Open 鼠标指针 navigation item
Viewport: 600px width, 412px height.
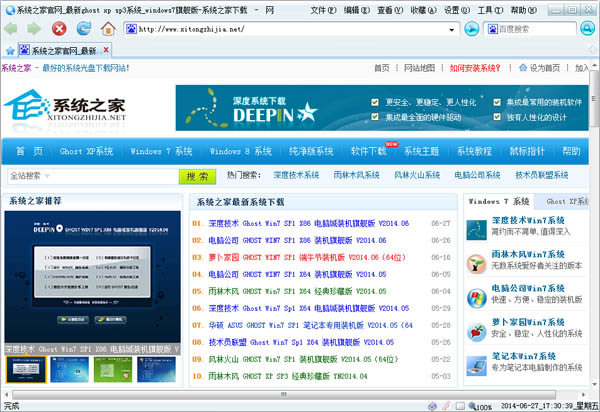click(x=527, y=151)
